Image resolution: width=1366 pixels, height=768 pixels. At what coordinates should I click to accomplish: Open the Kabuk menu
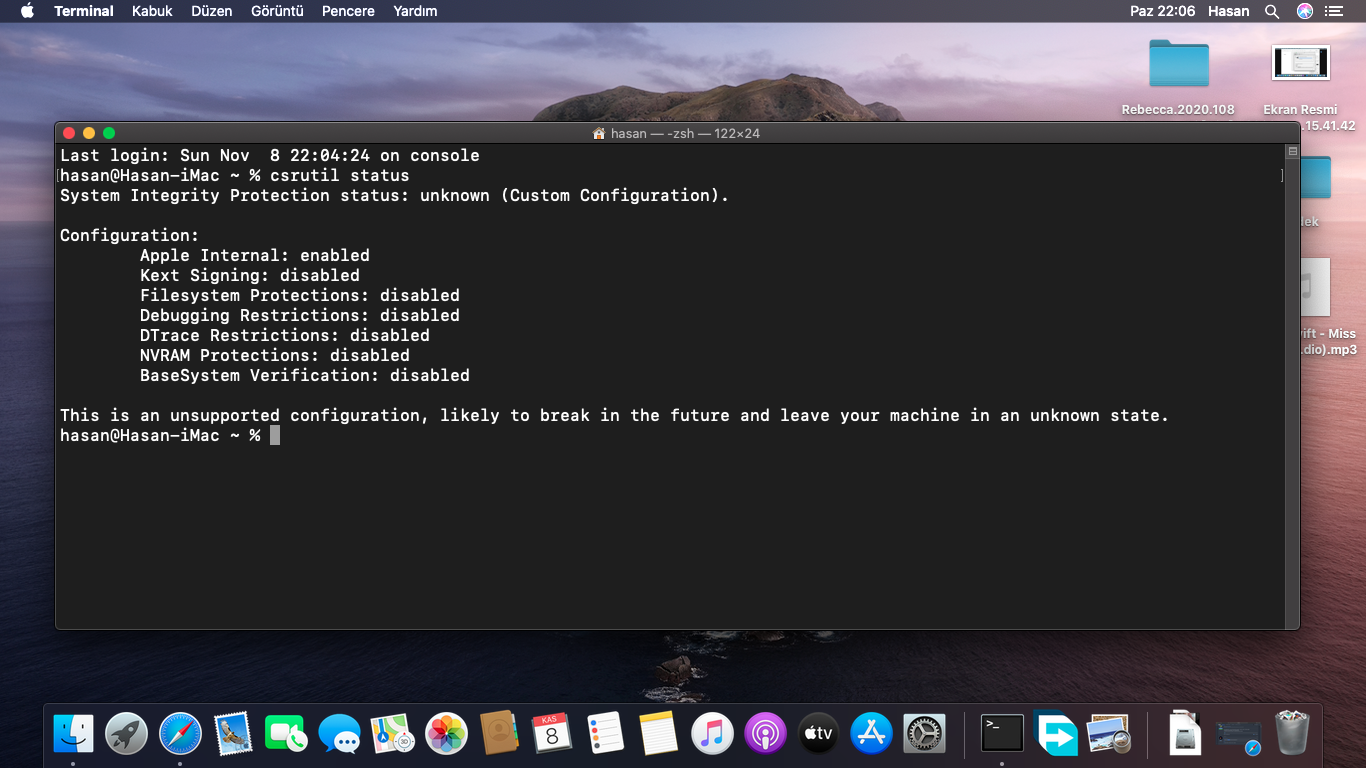152,11
